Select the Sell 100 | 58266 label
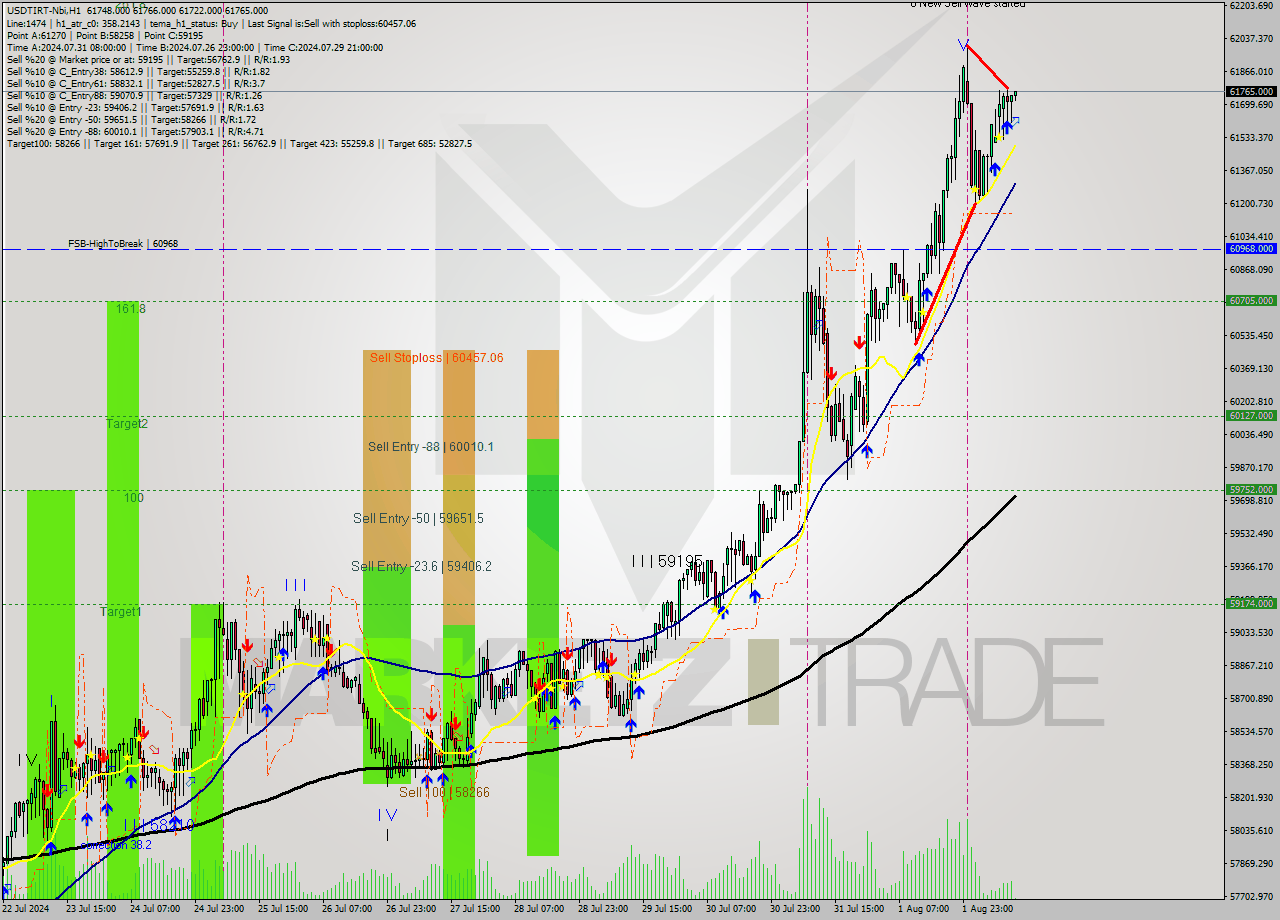 tap(444, 792)
